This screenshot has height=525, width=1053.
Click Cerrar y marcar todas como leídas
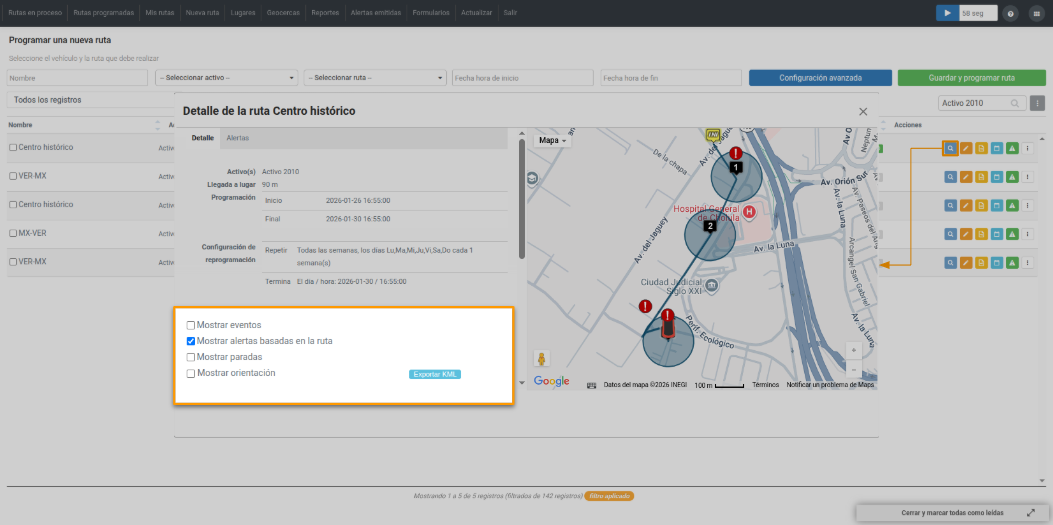[952, 513]
